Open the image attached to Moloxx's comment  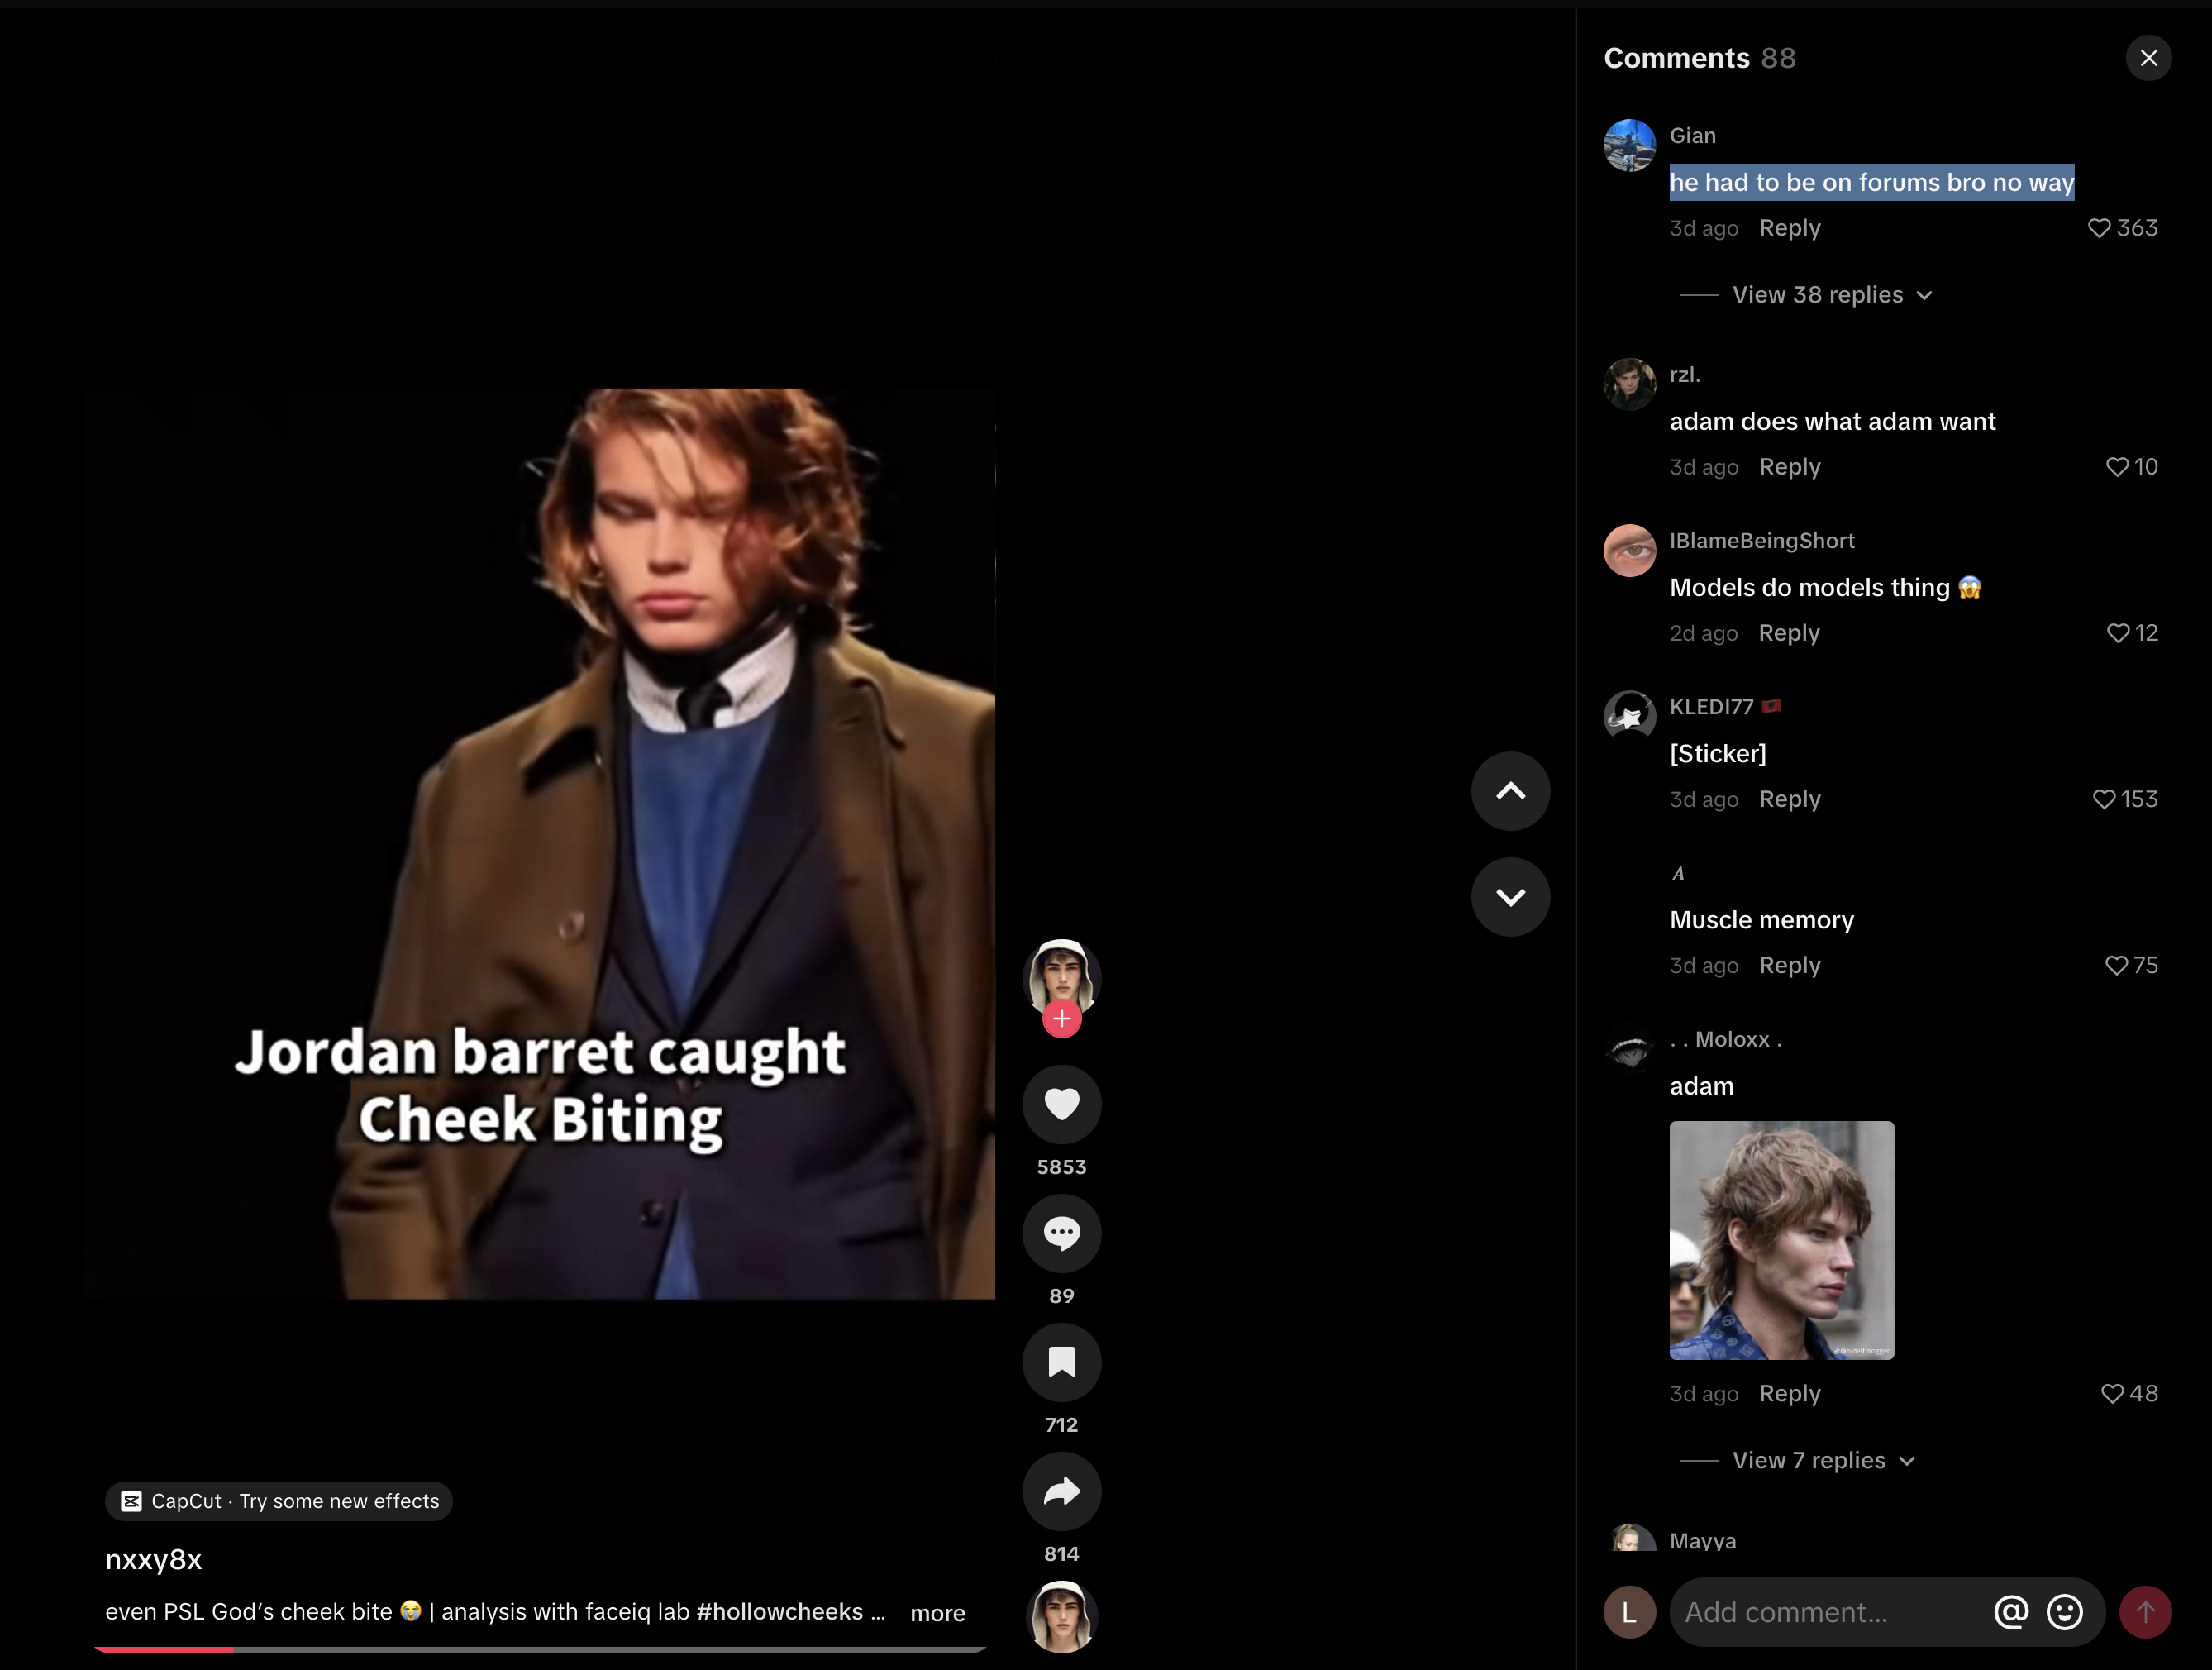[x=1781, y=1240]
